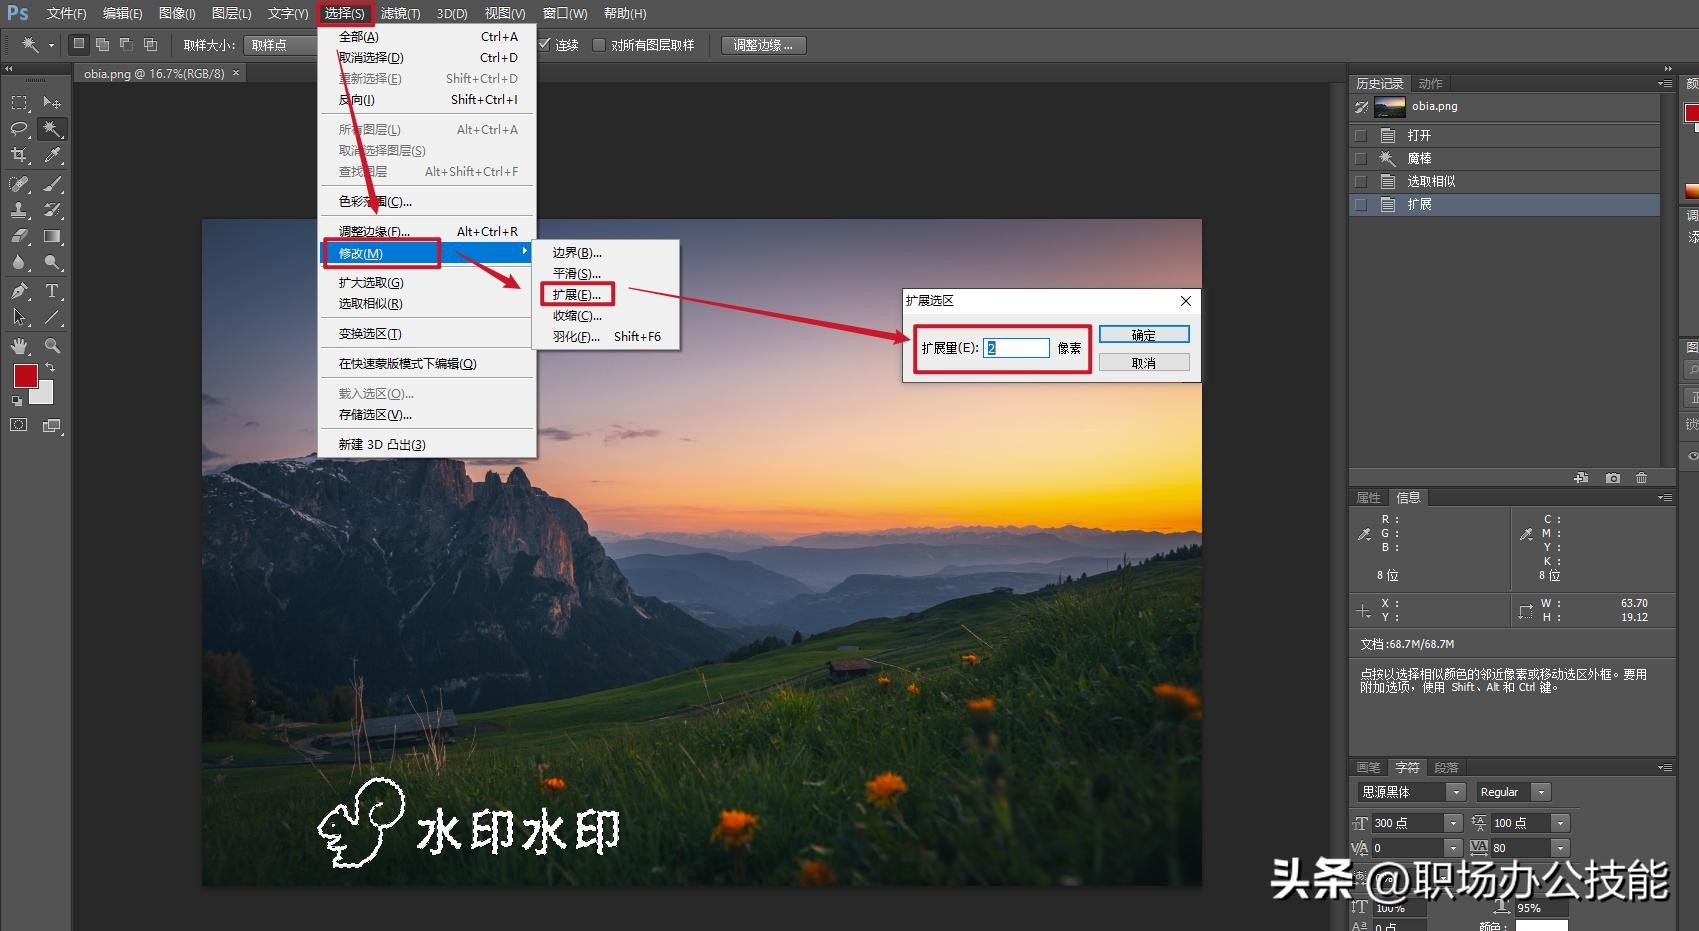The height and width of the screenshot is (931, 1699).
Task: Click the red foreground color swatch
Action: coord(25,376)
